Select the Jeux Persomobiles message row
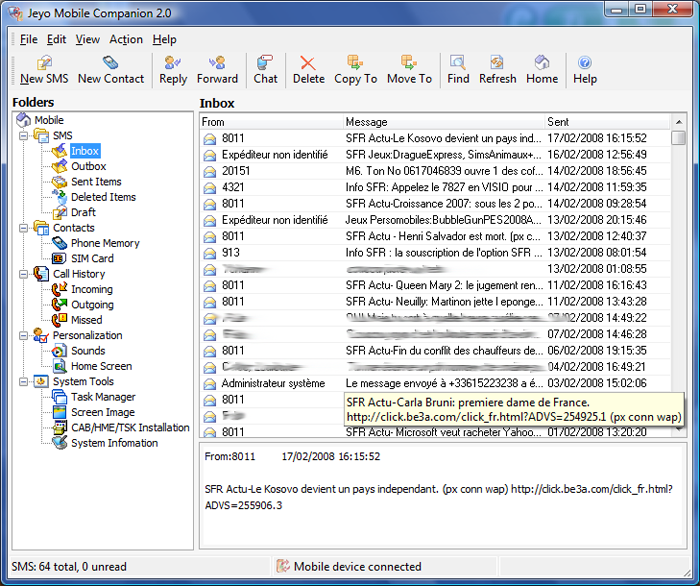Screen dimensions: 700x586 pyautogui.click(x=435, y=220)
